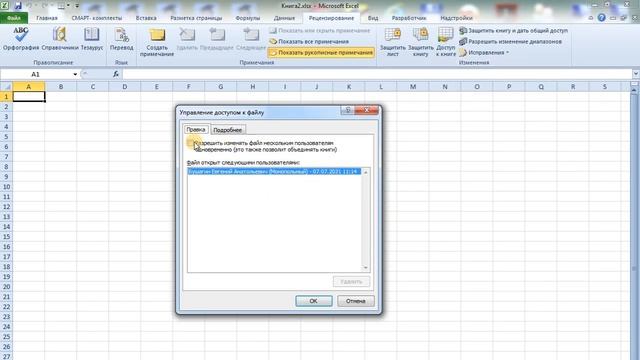The width and height of the screenshot is (640, 360).
Task: Click the Save icon in quick access toolbar
Action: (18, 6)
